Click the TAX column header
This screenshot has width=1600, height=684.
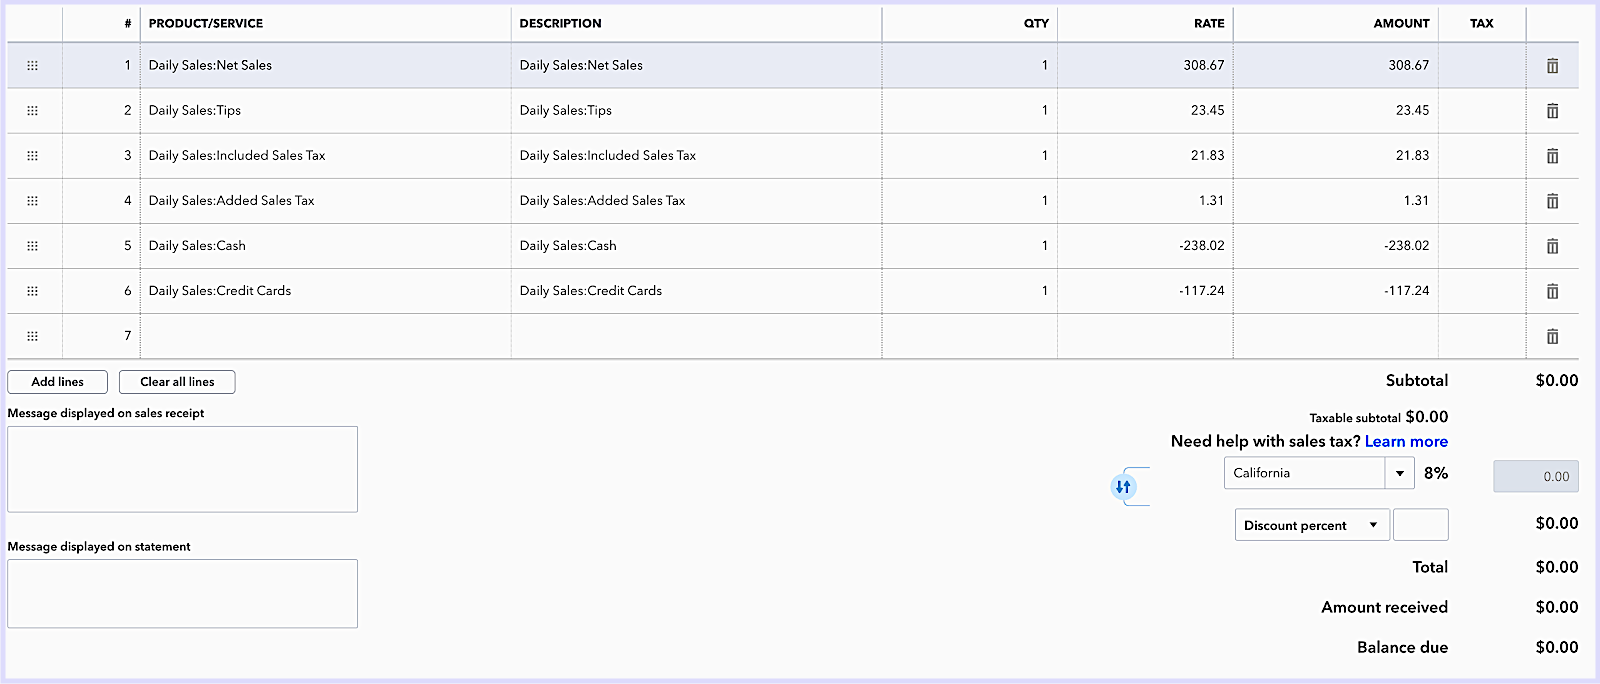tap(1481, 23)
